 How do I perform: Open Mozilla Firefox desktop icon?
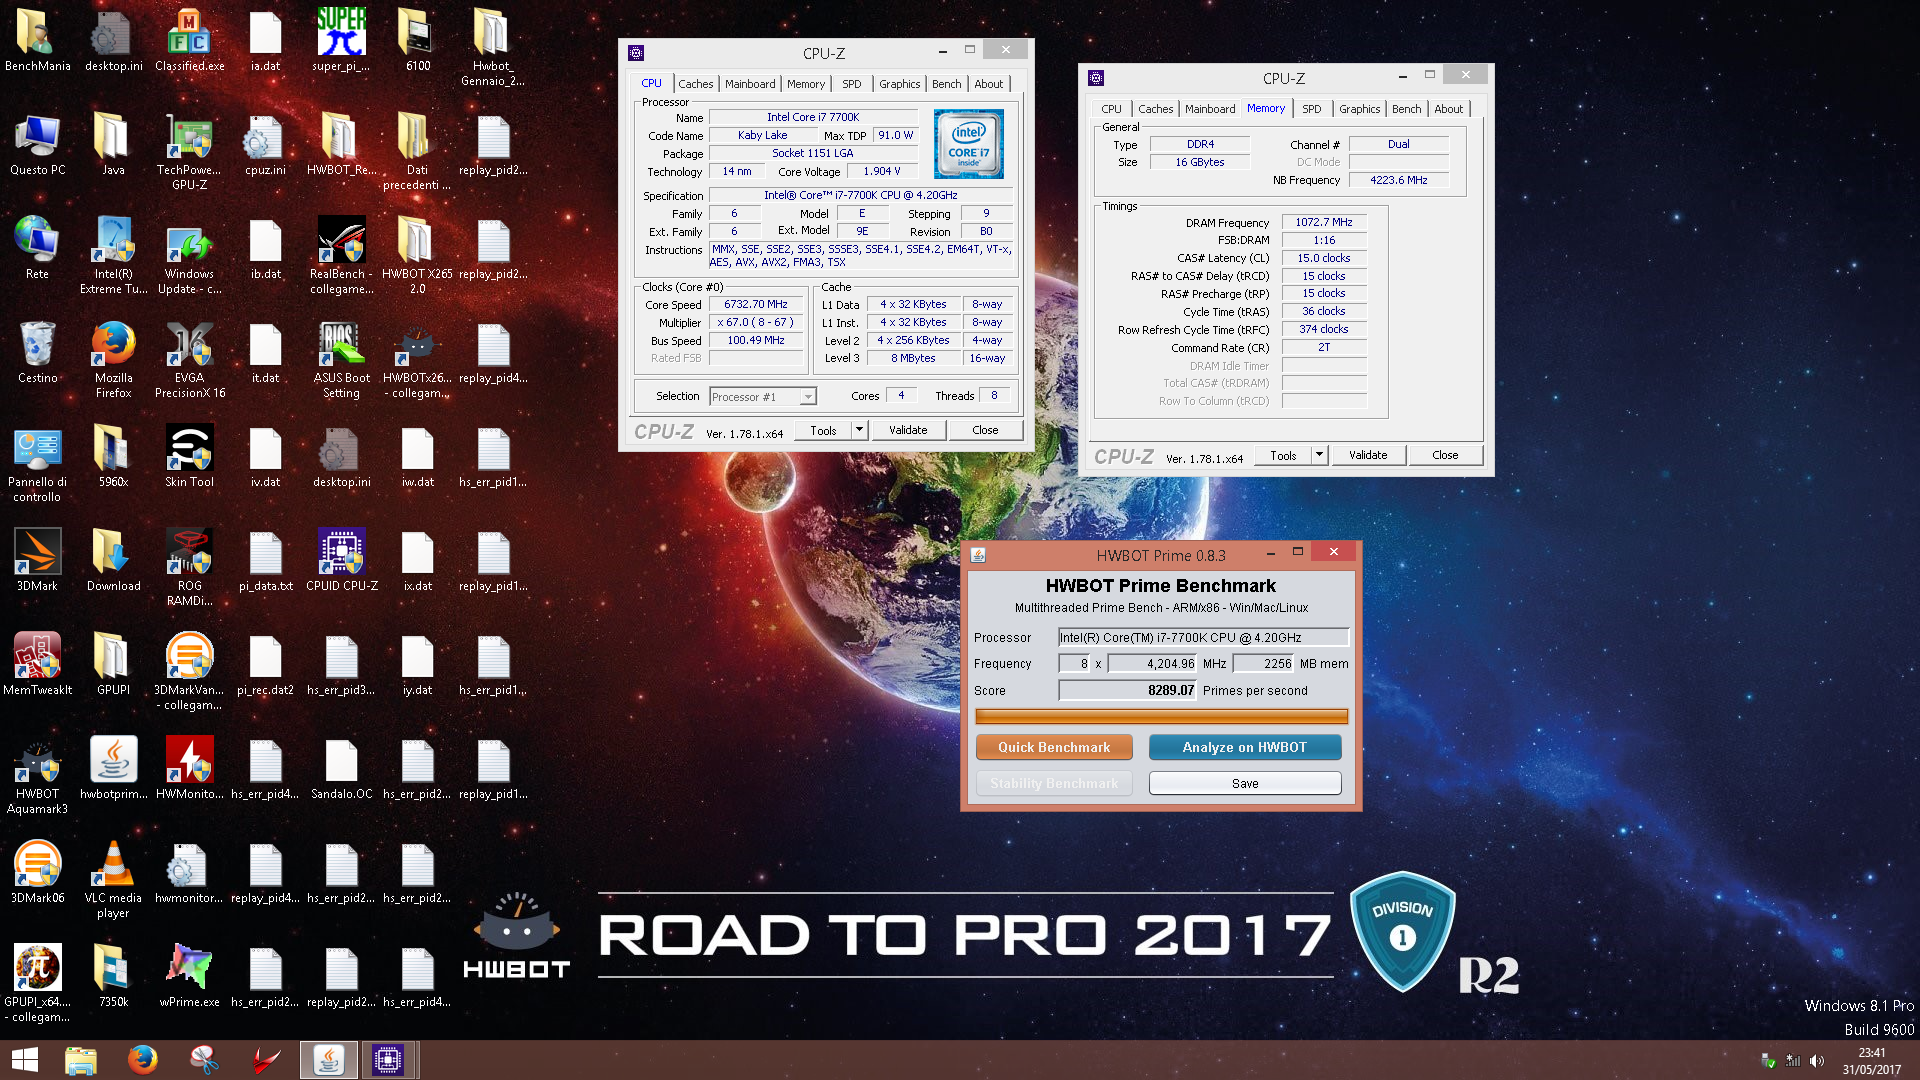(113, 359)
